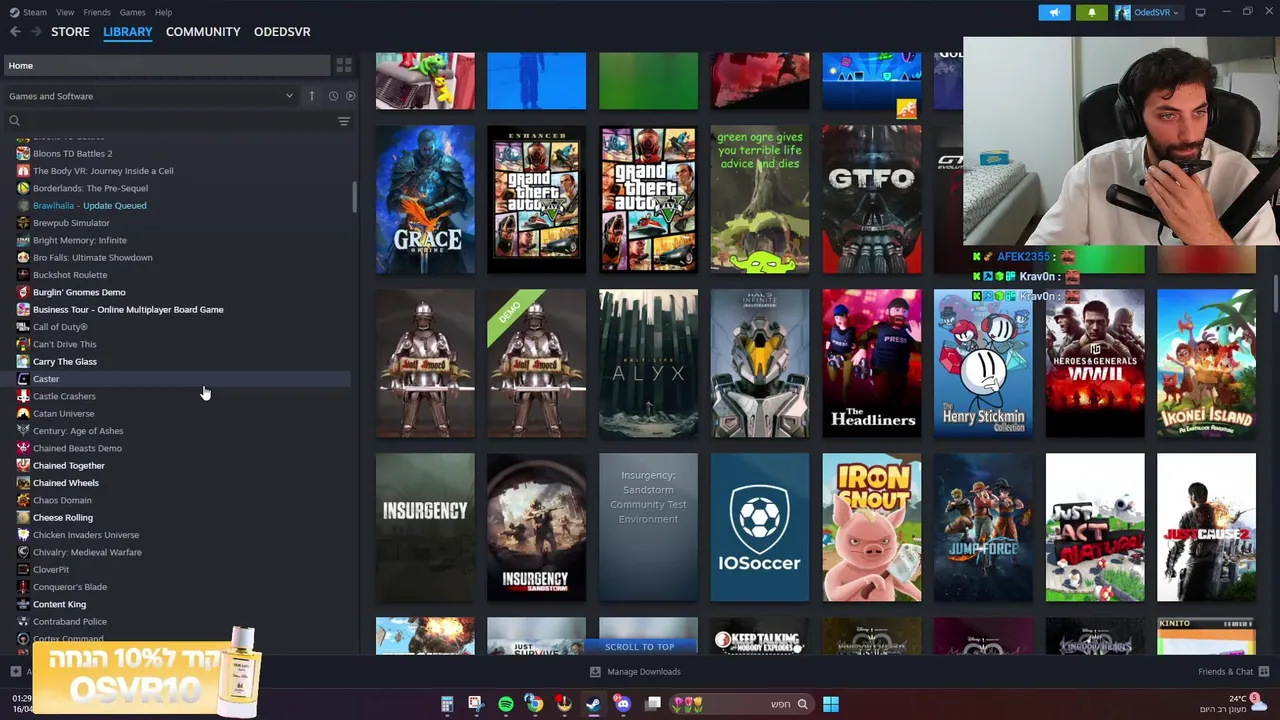Viewport: 1280px width, 720px height.
Task: Select Caster in the game list
Action: pos(46,379)
